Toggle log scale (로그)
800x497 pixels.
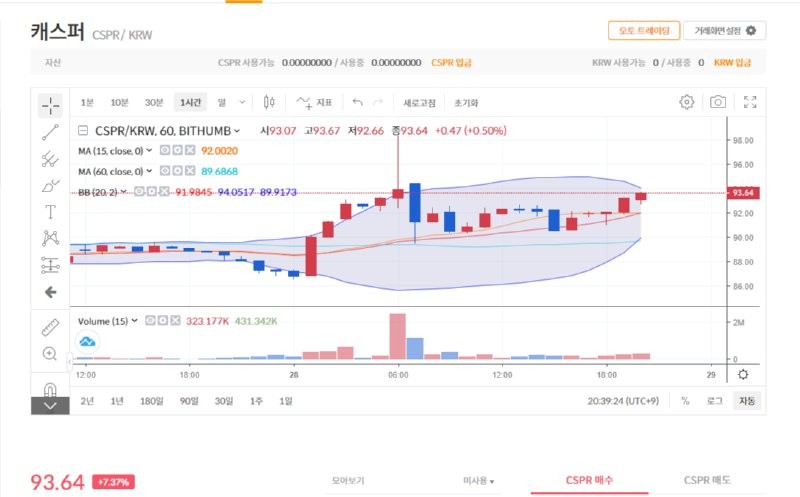click(714, 401)
